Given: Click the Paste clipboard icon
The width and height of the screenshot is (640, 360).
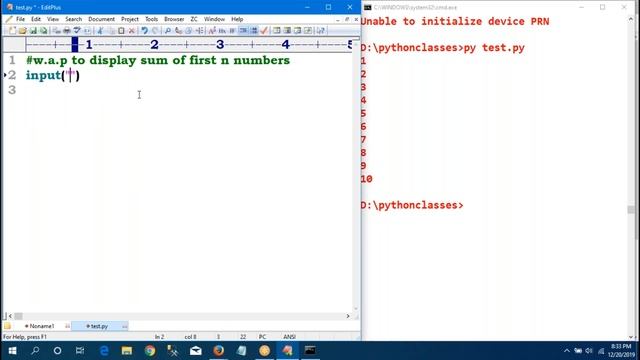Looking at the screenshot, I should click(121, 31).
